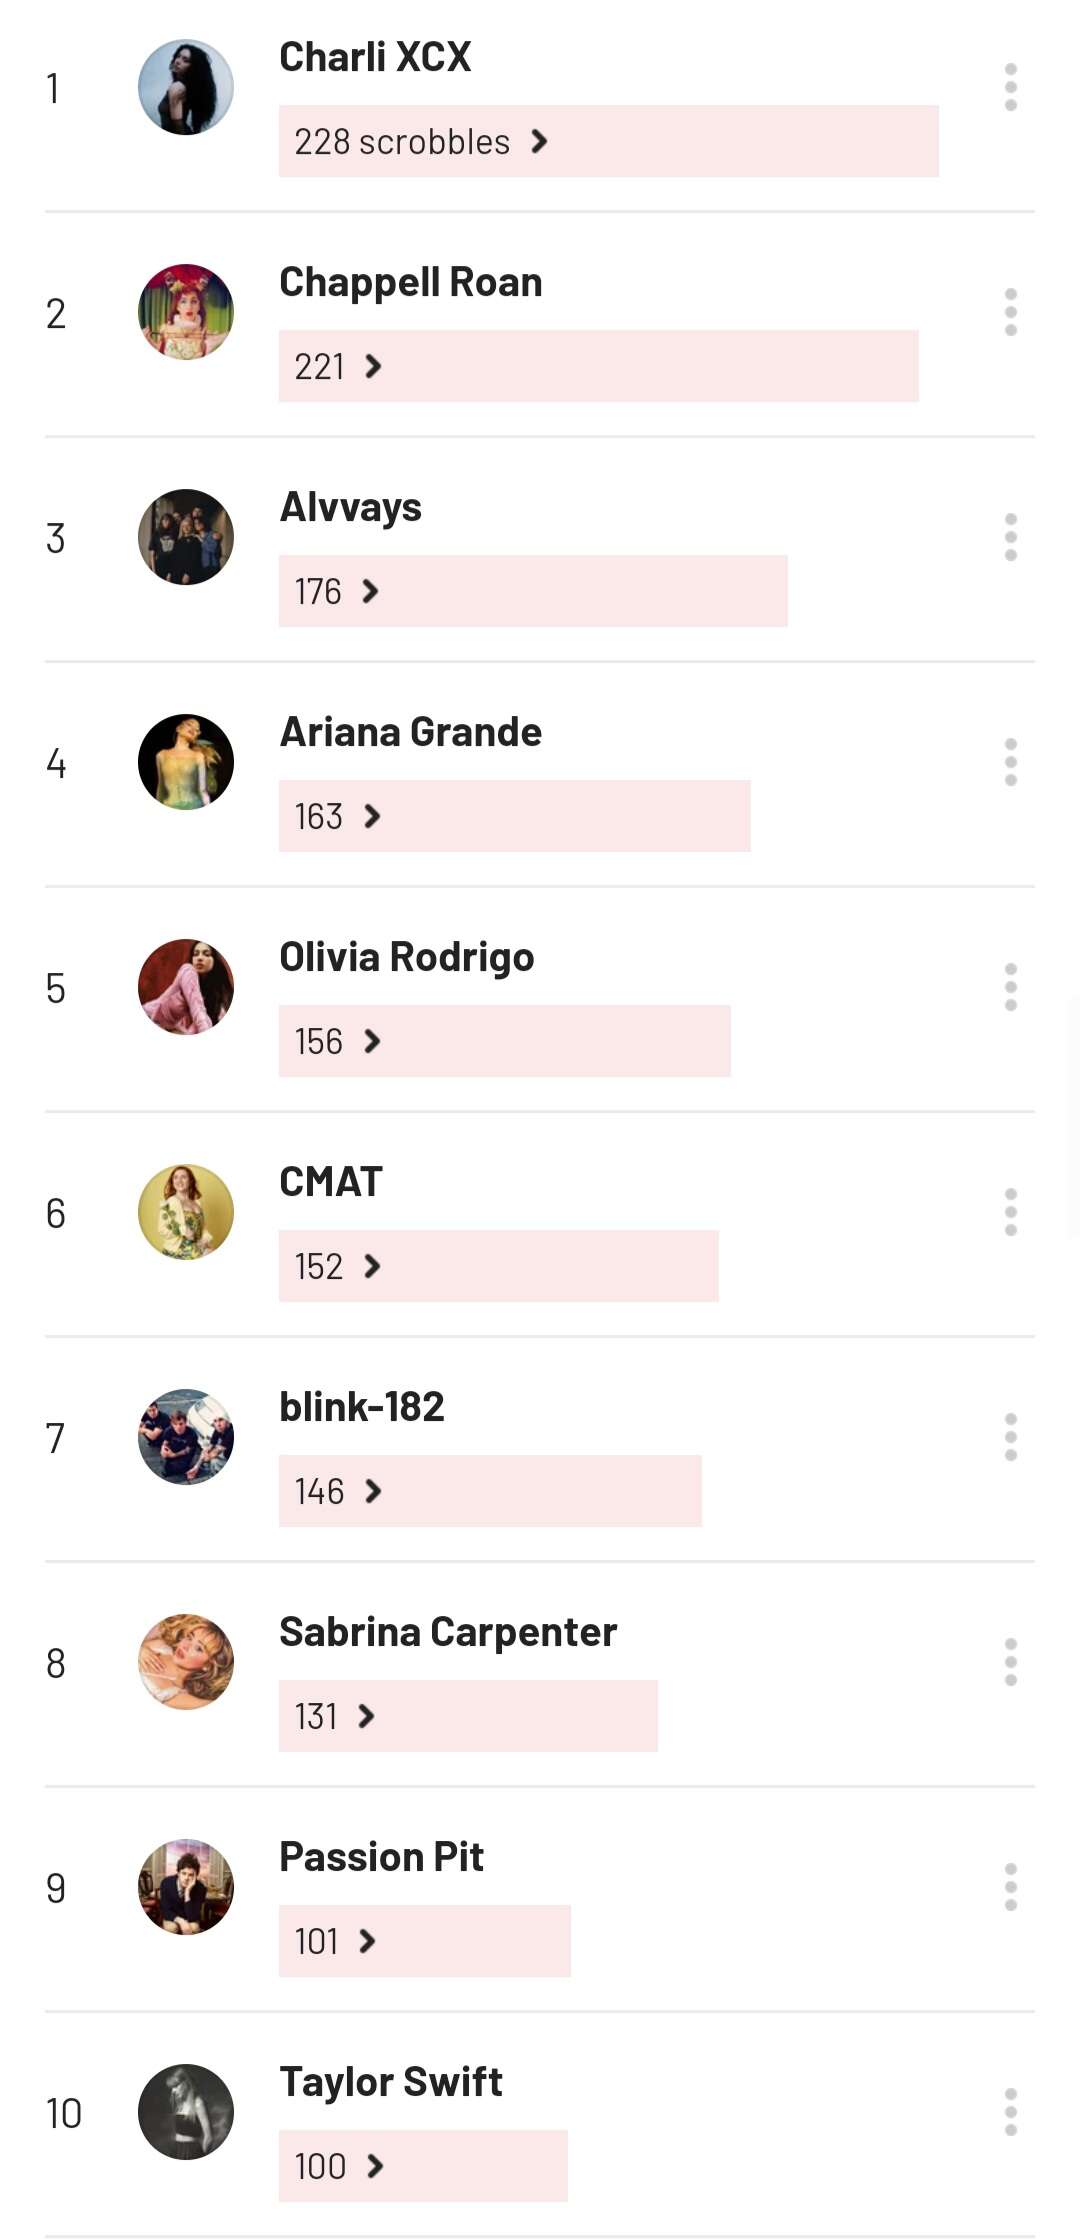The height and width of the screenshot is (2239, 1080).
Task: Open more options for blink-182
Action: tap(1010, 1437)
